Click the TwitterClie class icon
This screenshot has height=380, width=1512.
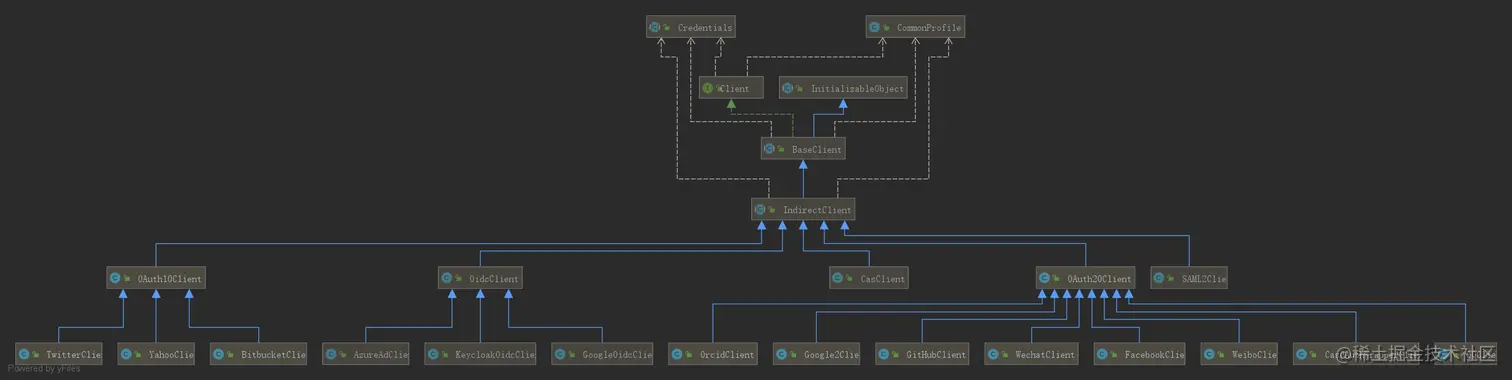click(23, 354)
